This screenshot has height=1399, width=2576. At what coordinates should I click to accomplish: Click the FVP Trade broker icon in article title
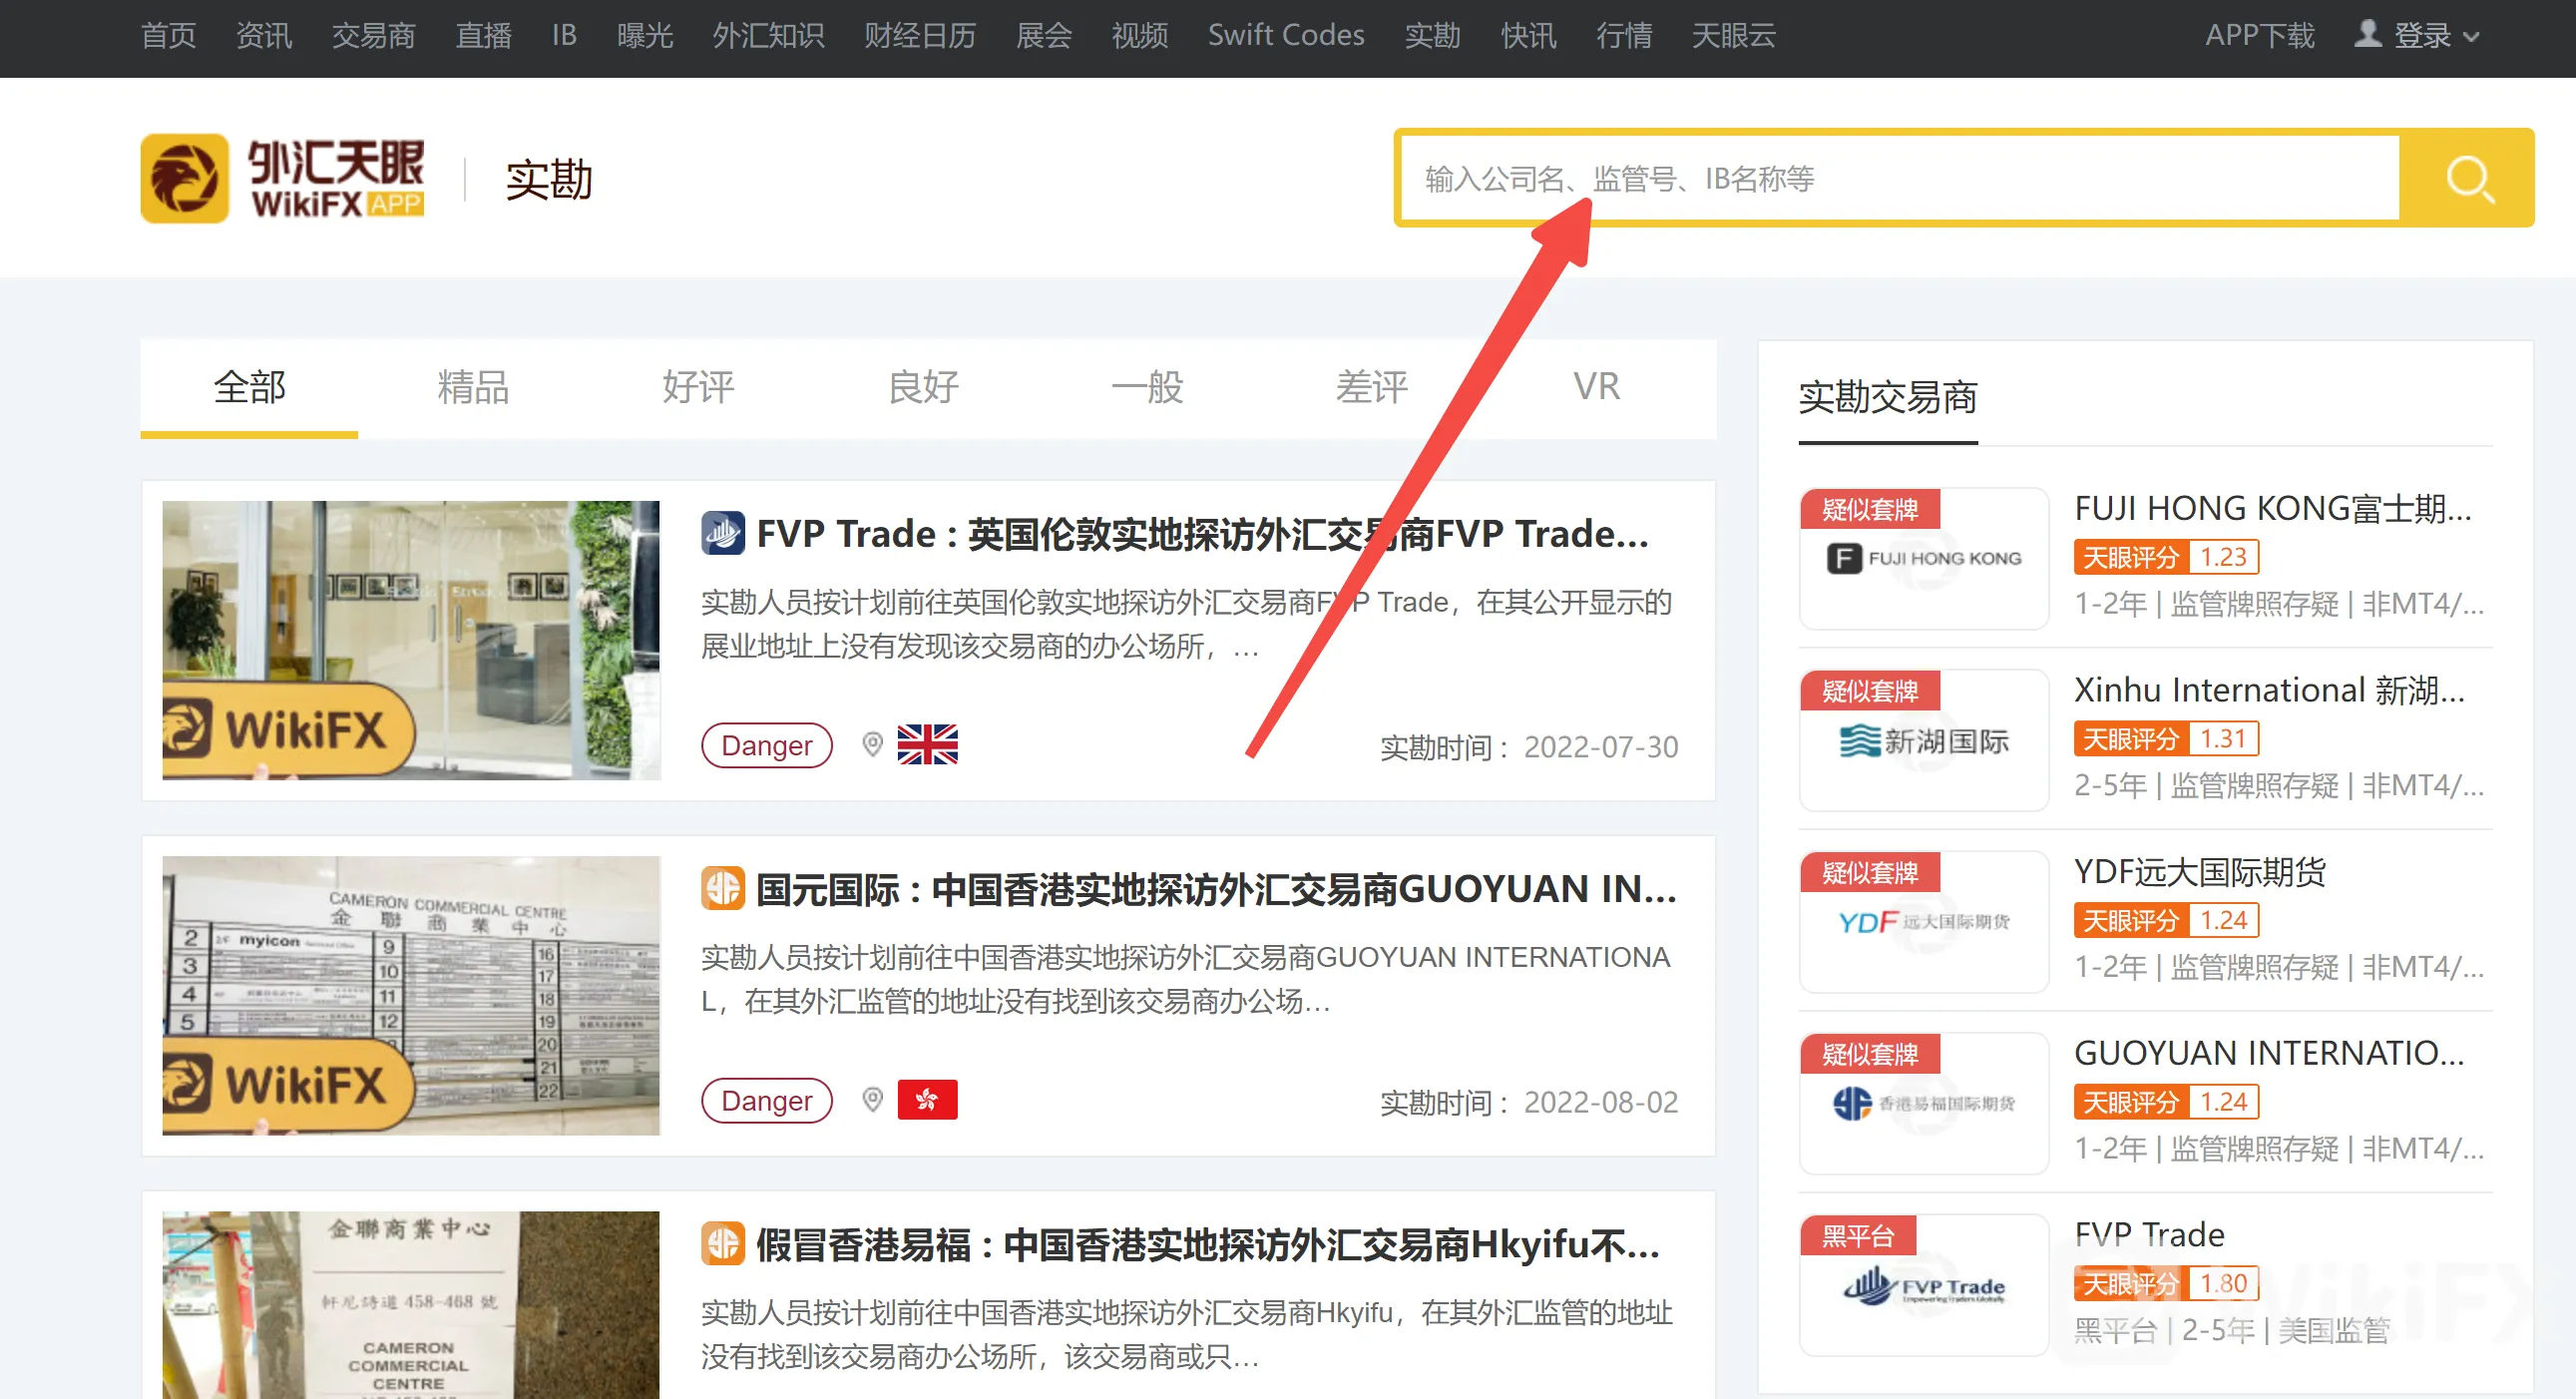(x=722, y=533)
